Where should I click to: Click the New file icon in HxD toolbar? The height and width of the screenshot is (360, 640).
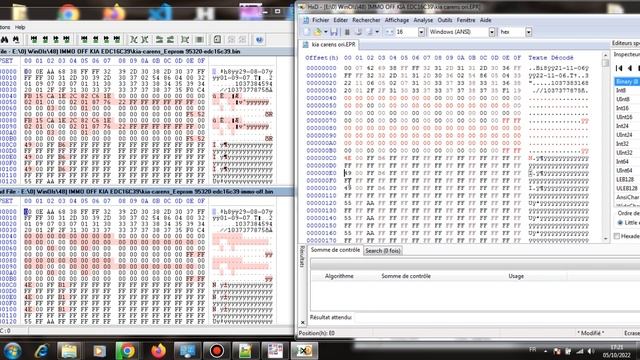(307, 32)
